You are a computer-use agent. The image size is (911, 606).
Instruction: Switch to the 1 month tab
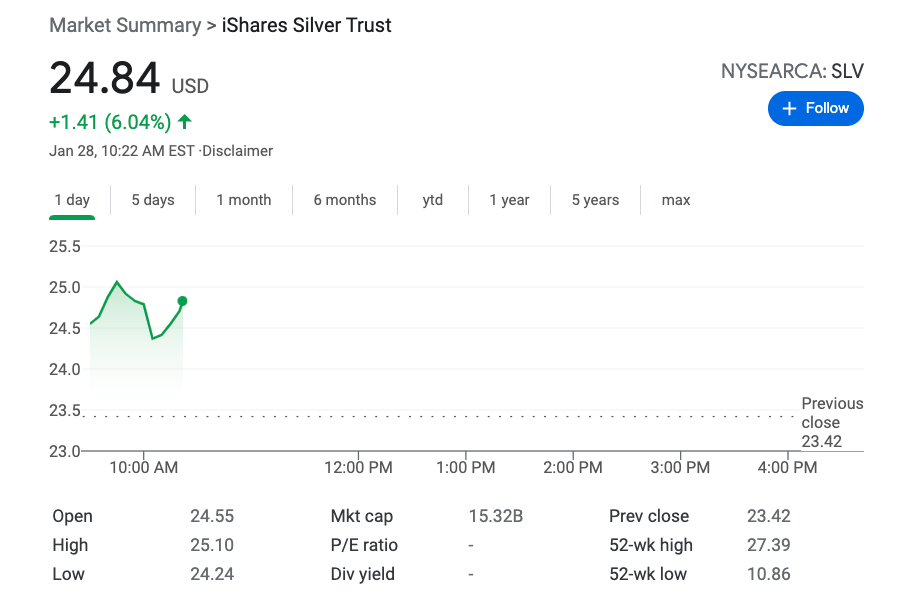click(x=244, y=200)
